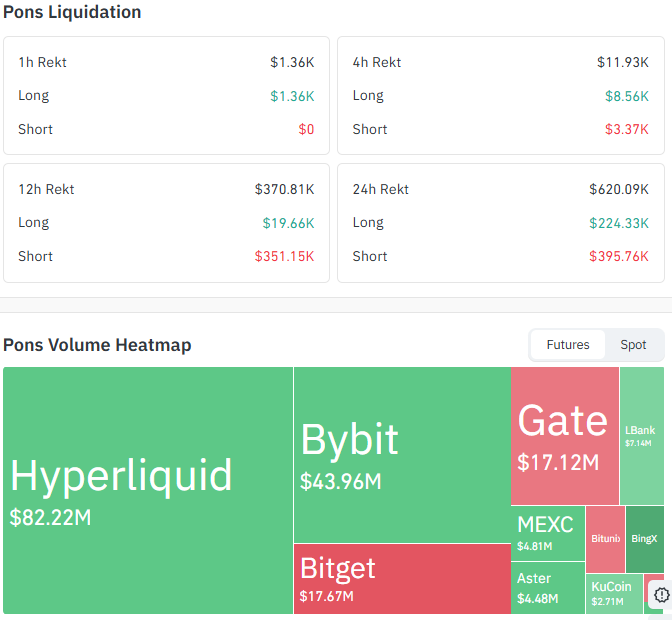Click the $11.93K 4h Rekt total

pyautogui.click(x=623, y=63)
